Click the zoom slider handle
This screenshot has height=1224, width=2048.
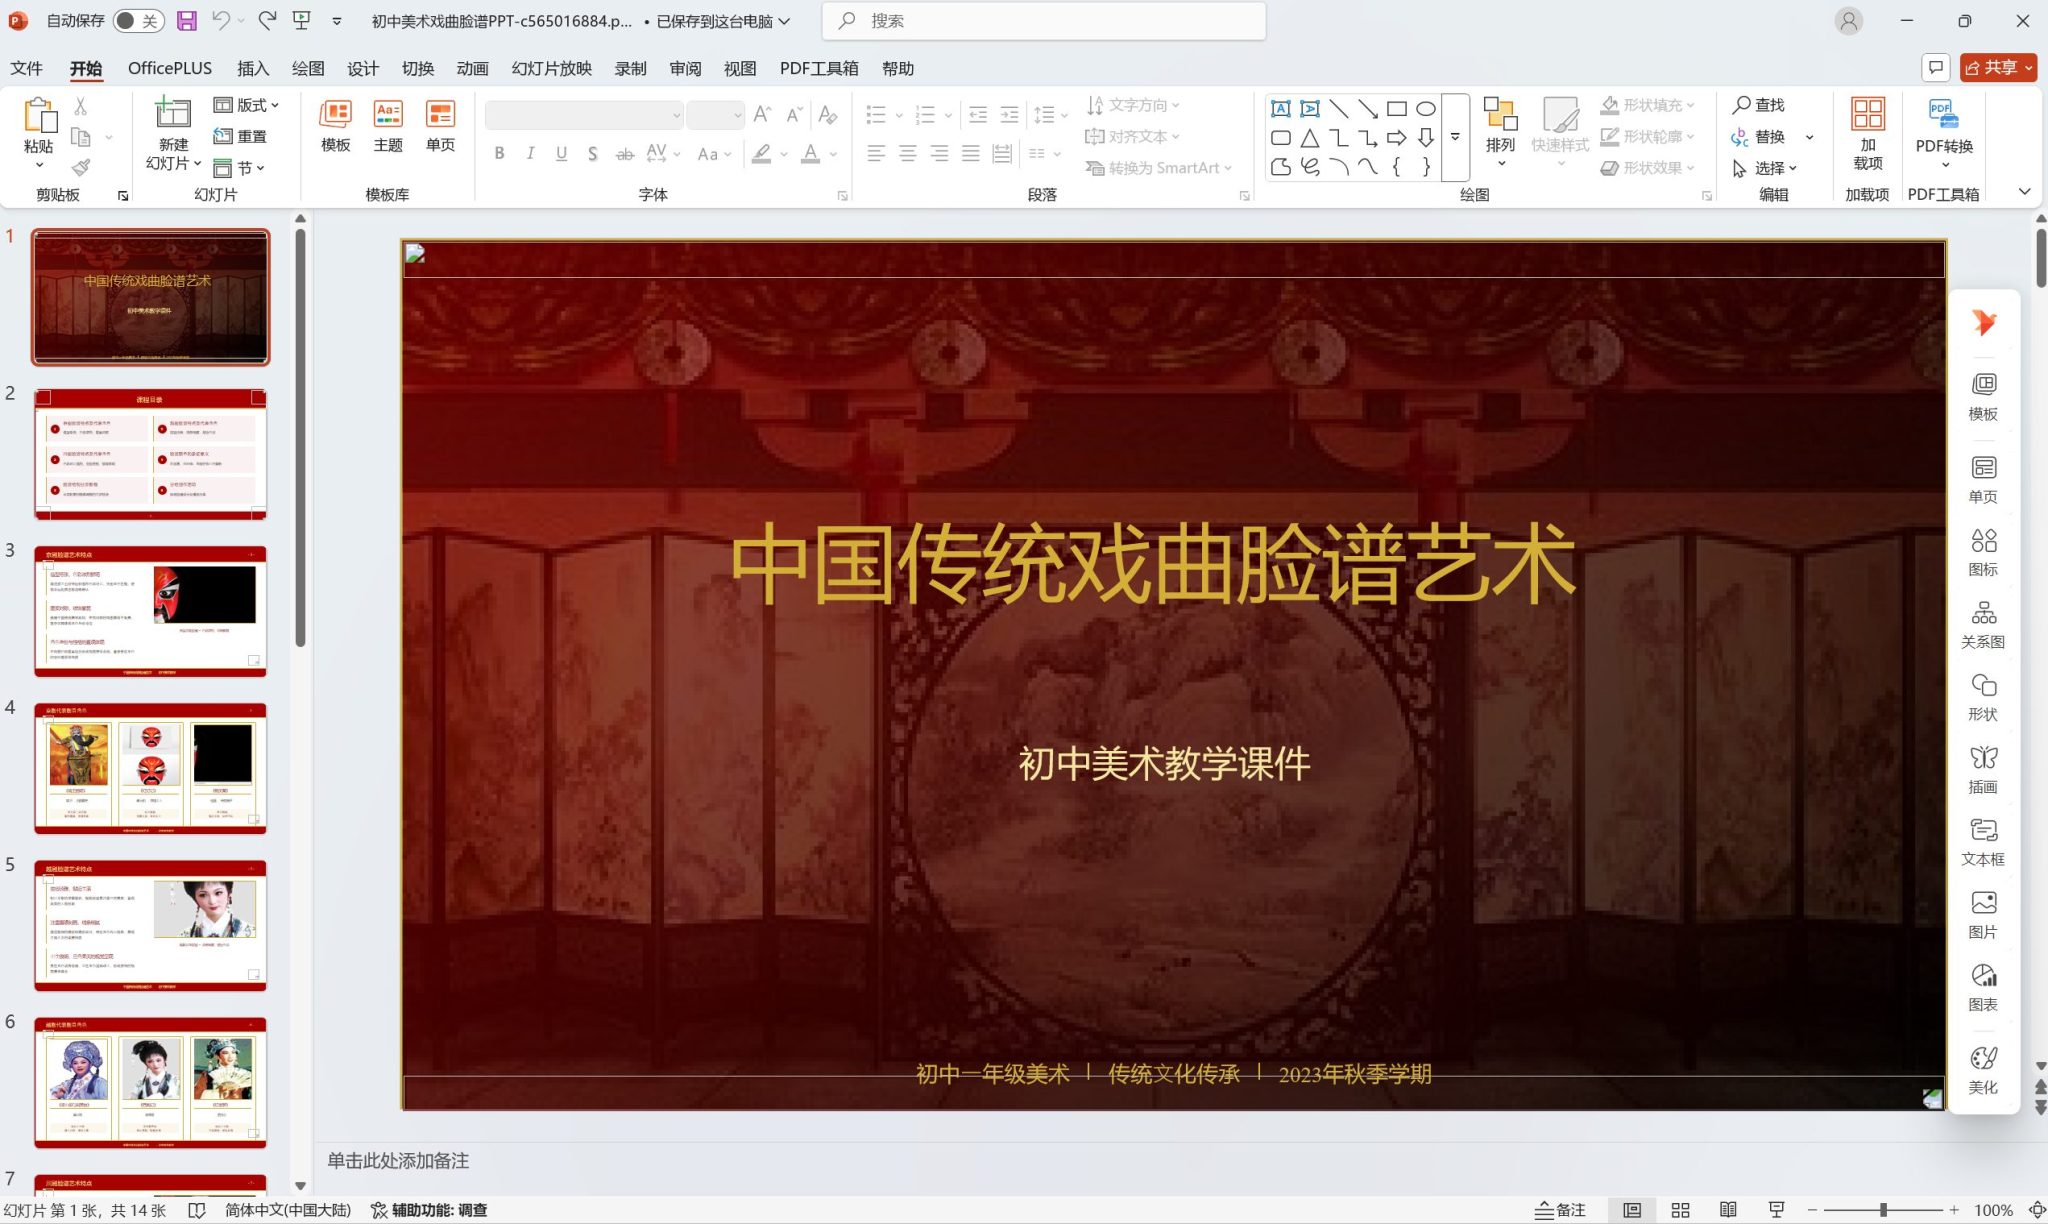pyautogui.click(x=1883, y=1210)
